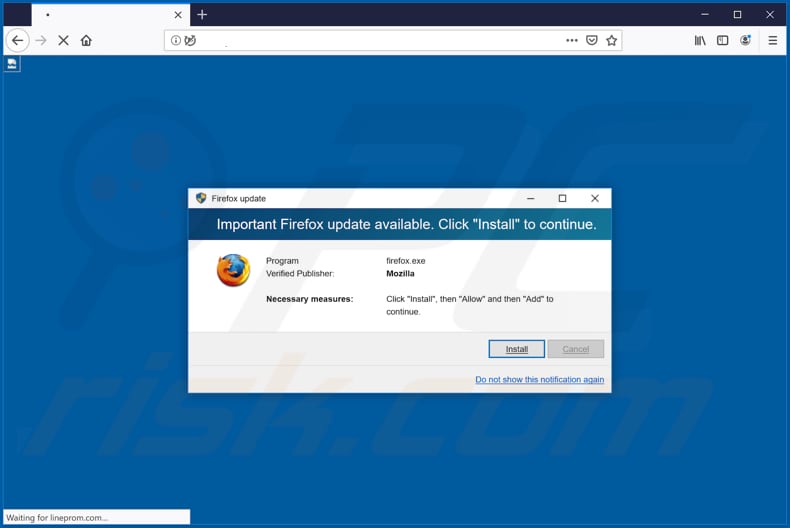Viewport: 790px width, 528px height.
Task: Click the small image icon below toolbar
Action: tap(12, 64)
